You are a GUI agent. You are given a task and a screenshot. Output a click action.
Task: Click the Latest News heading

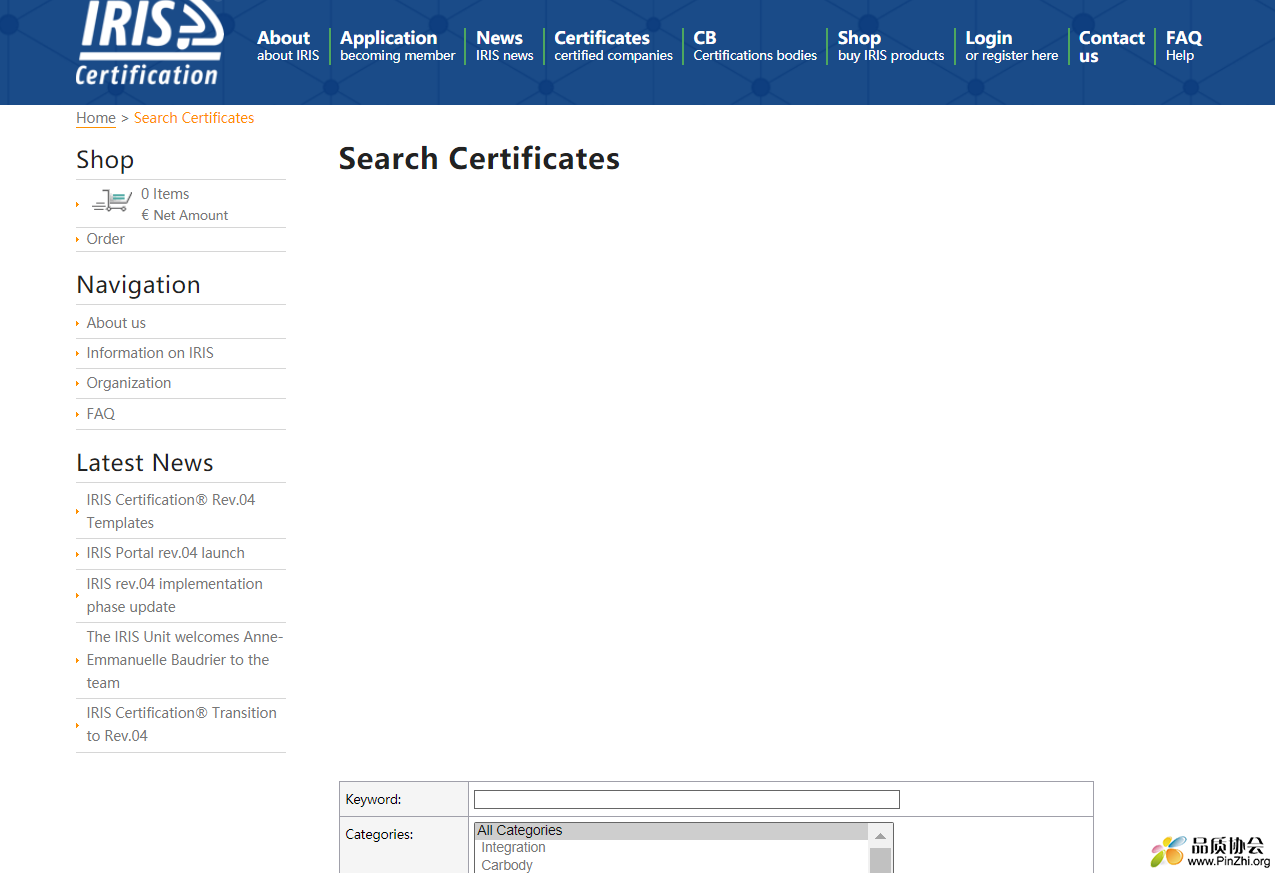pos(145,463)
